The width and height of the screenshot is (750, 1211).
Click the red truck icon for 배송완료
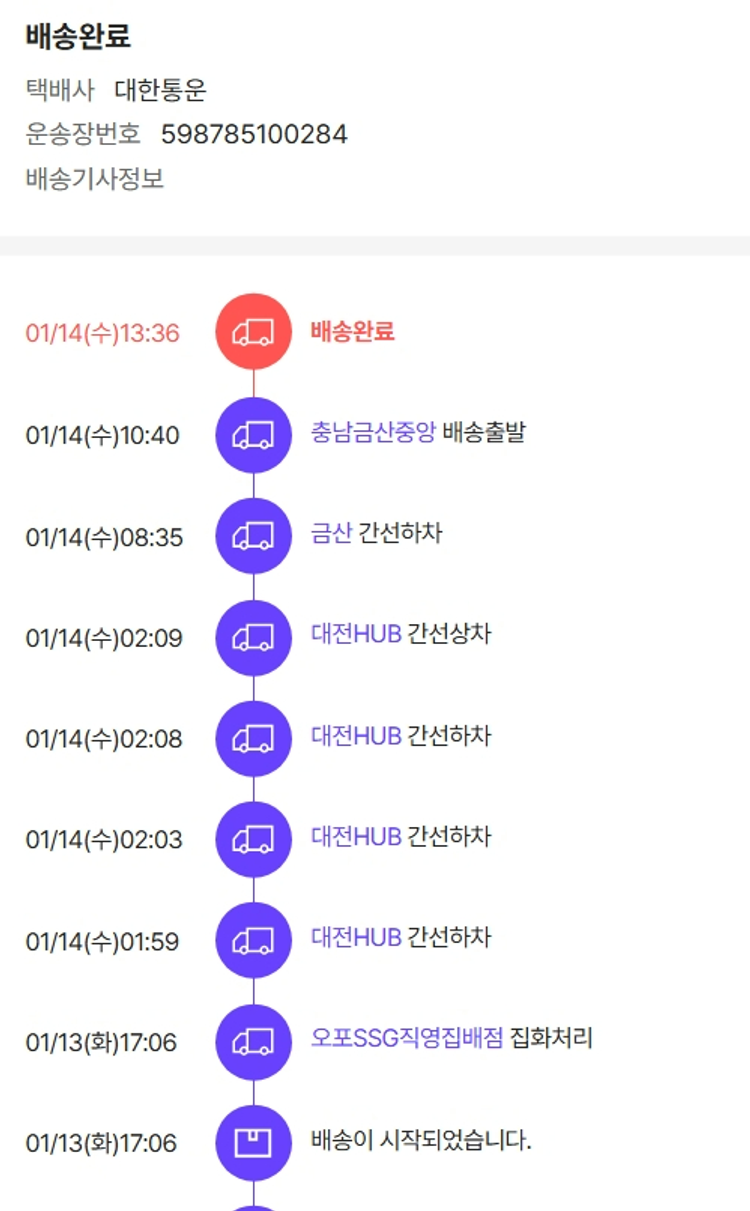pyautogui.click(x=253, y=332)
